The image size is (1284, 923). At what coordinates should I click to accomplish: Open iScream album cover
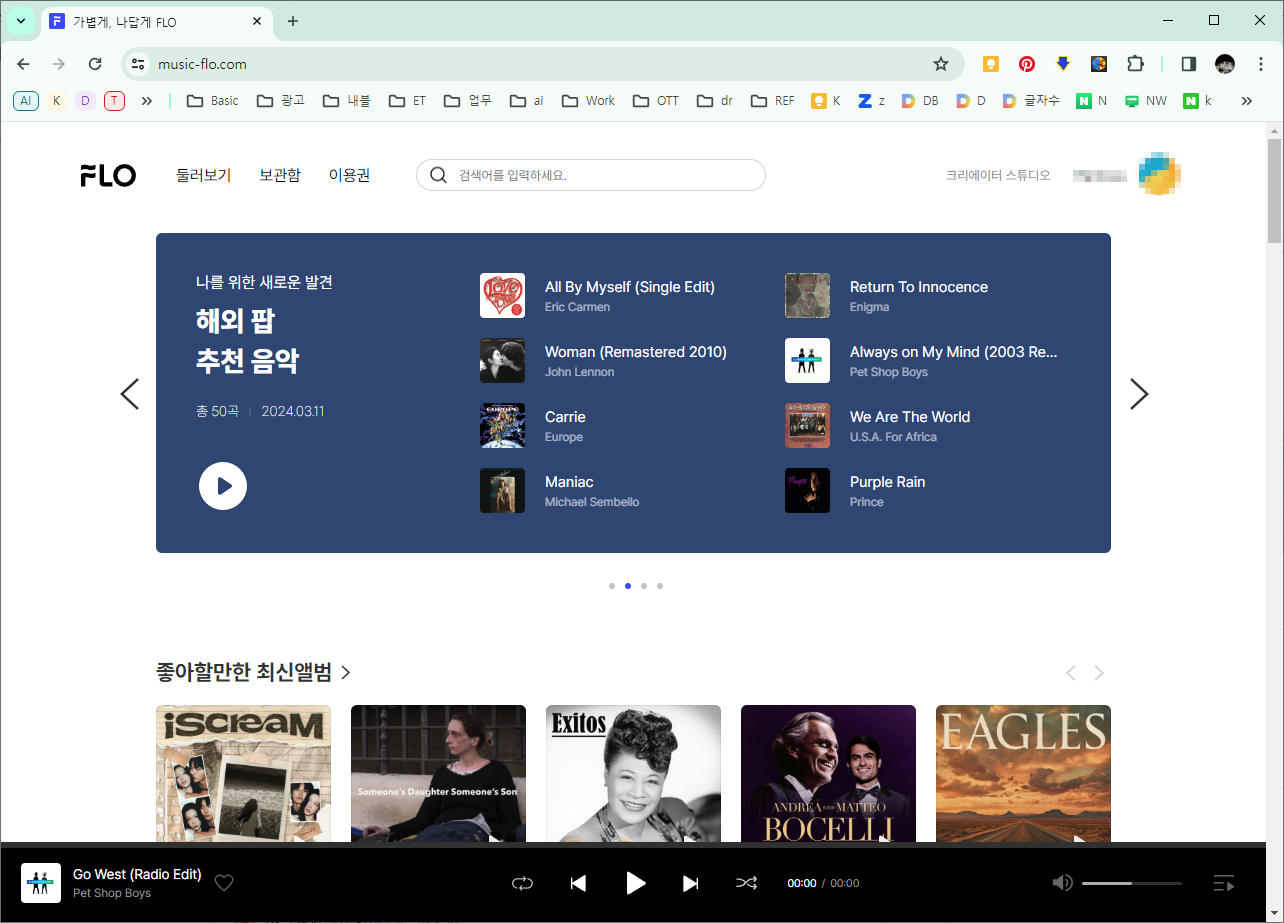tap(243, 774)
